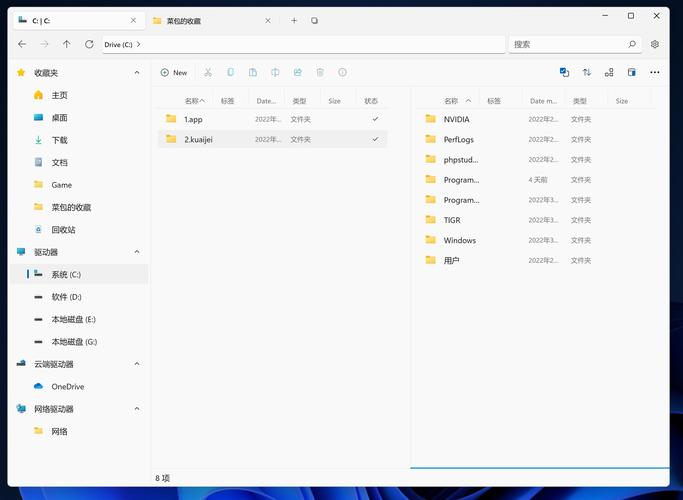Toggle the selection checkboxes option icon
The height and width of the screenshot is (500, 683).
(564, 72)
